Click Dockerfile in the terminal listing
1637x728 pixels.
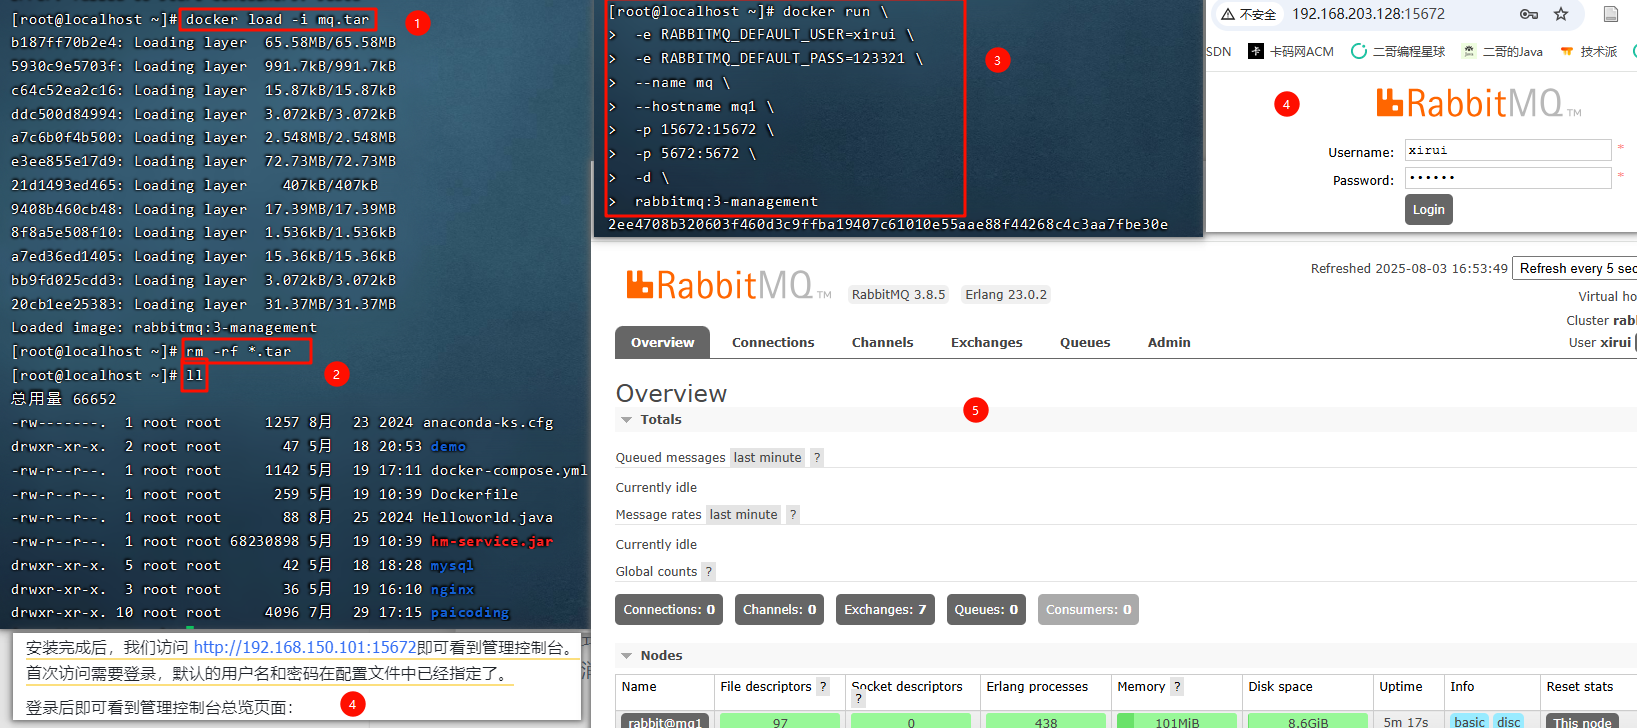pyautogui.click(x=474, y=494)
